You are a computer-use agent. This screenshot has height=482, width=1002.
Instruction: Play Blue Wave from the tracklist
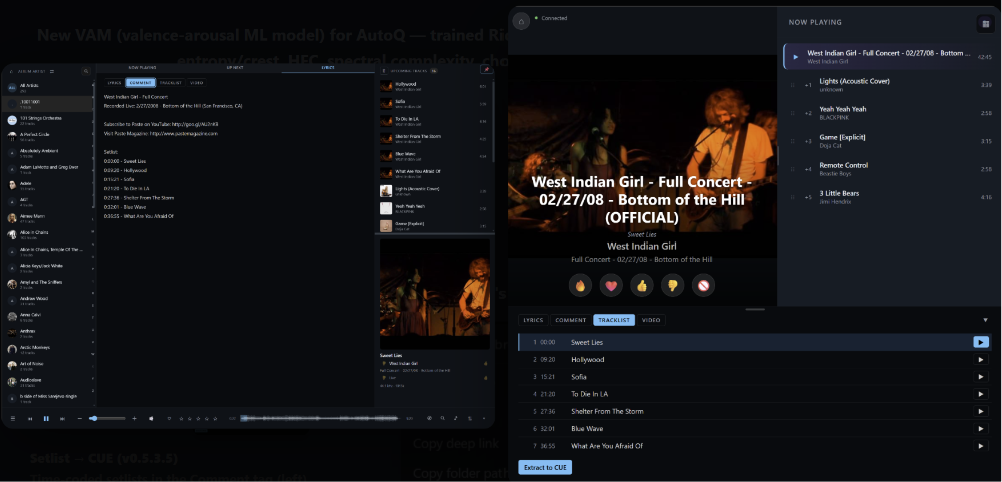pyautogui.click(x=981, y=428)
